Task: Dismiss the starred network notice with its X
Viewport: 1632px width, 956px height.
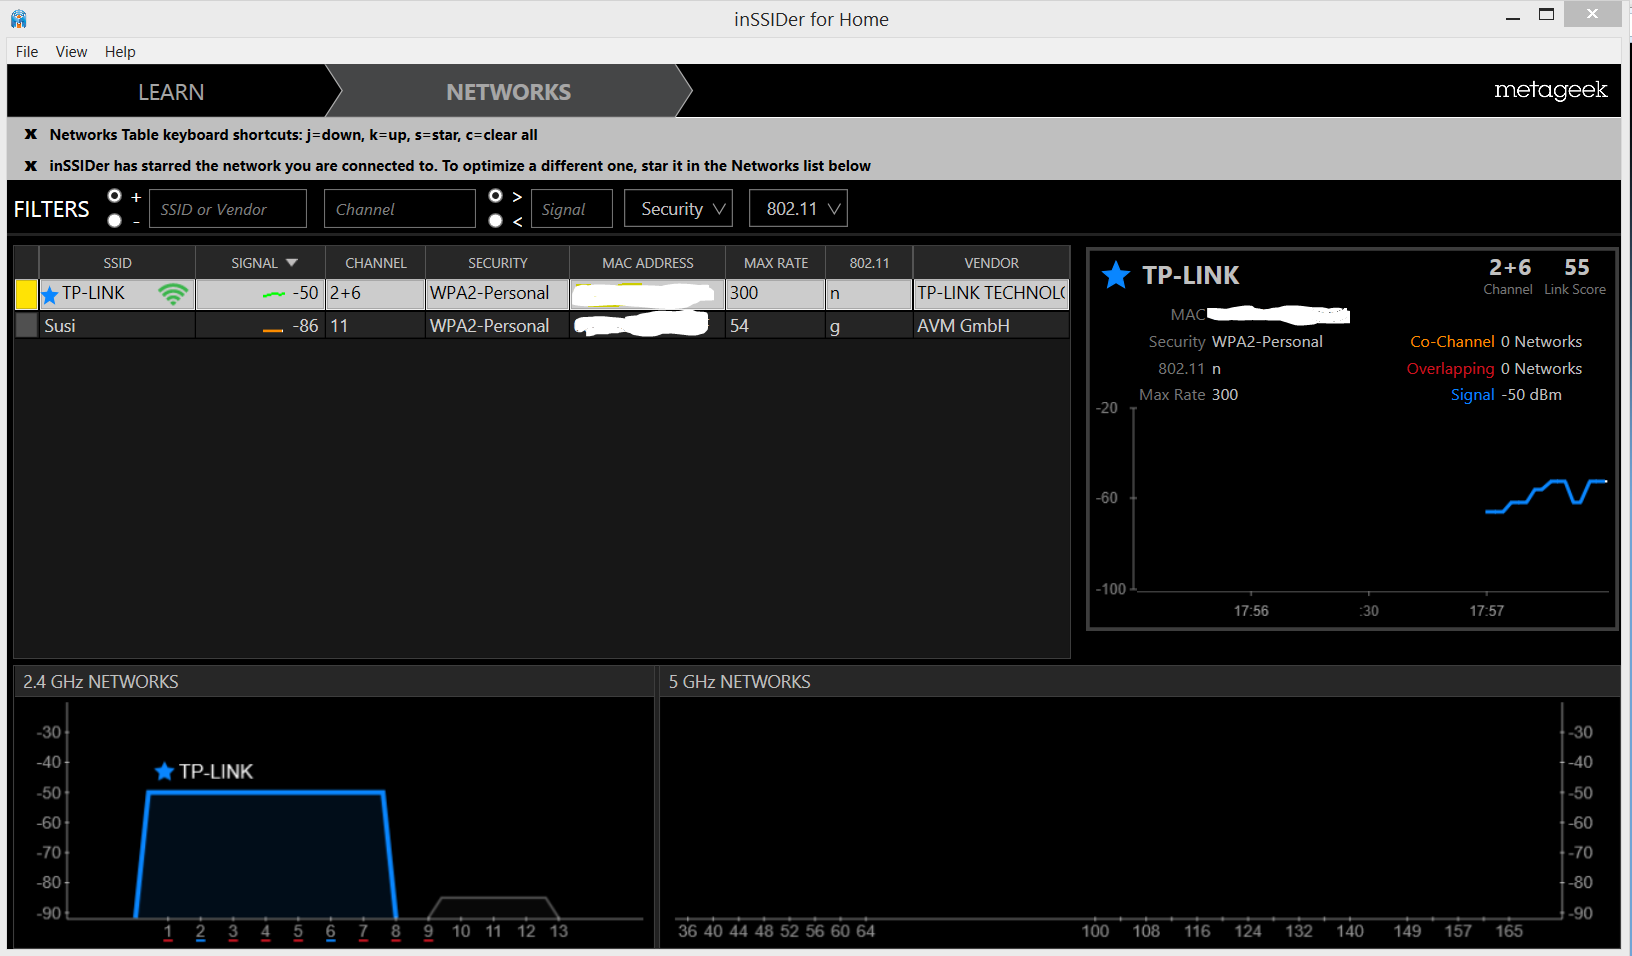Action: (x=31, y=166)
